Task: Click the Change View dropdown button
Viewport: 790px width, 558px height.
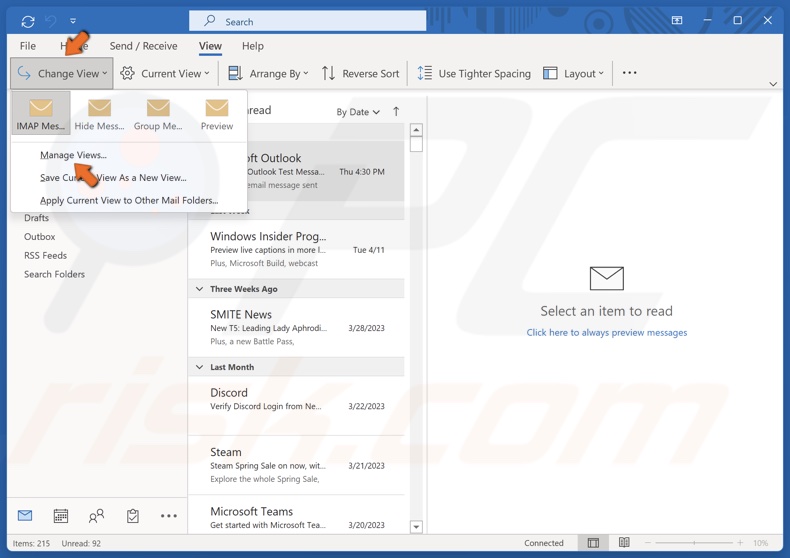Action: 62,74
